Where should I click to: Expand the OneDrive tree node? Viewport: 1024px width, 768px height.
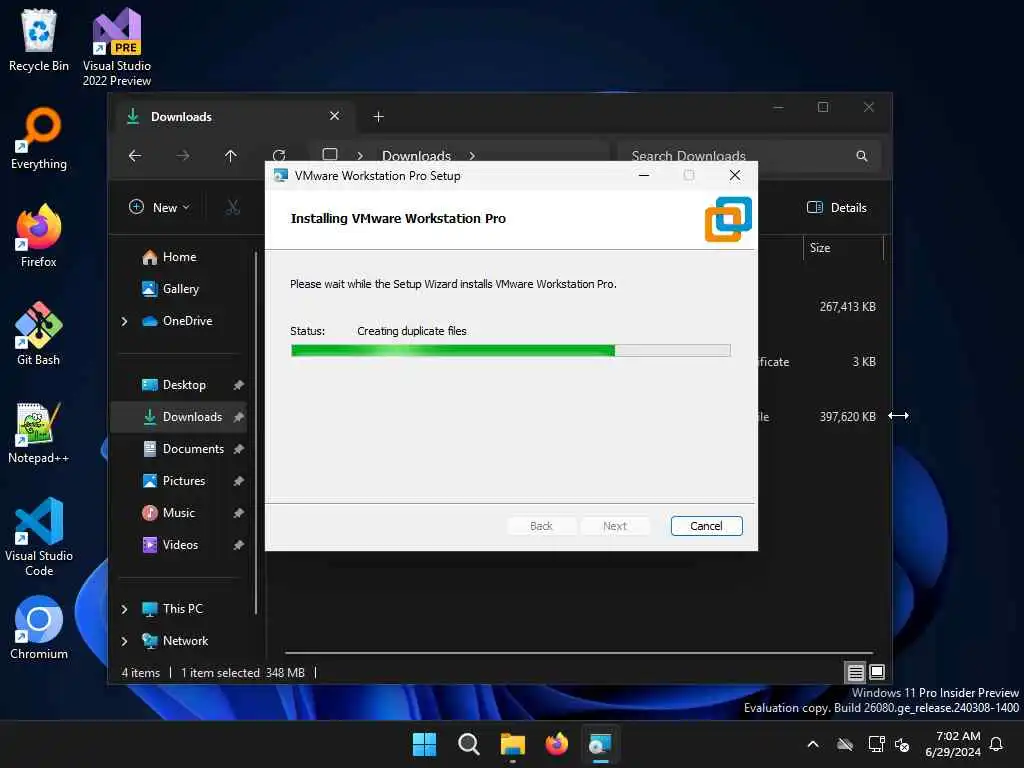click(x=124, y=321)
